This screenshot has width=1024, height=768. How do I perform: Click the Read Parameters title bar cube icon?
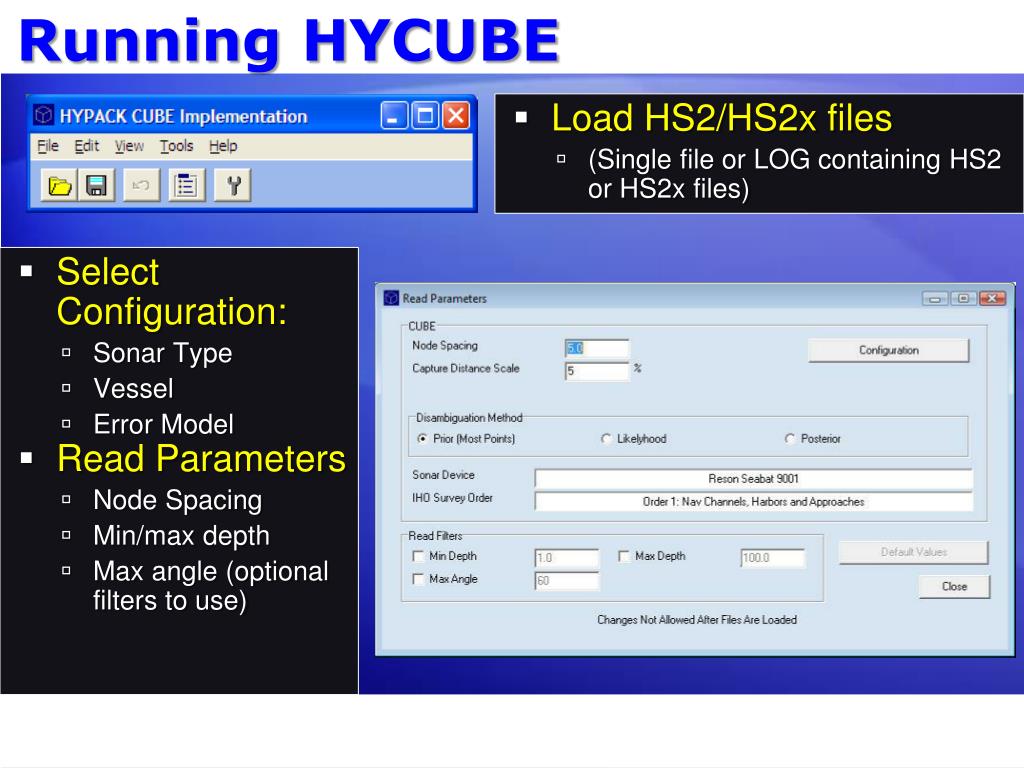click(x=391, y=298)
